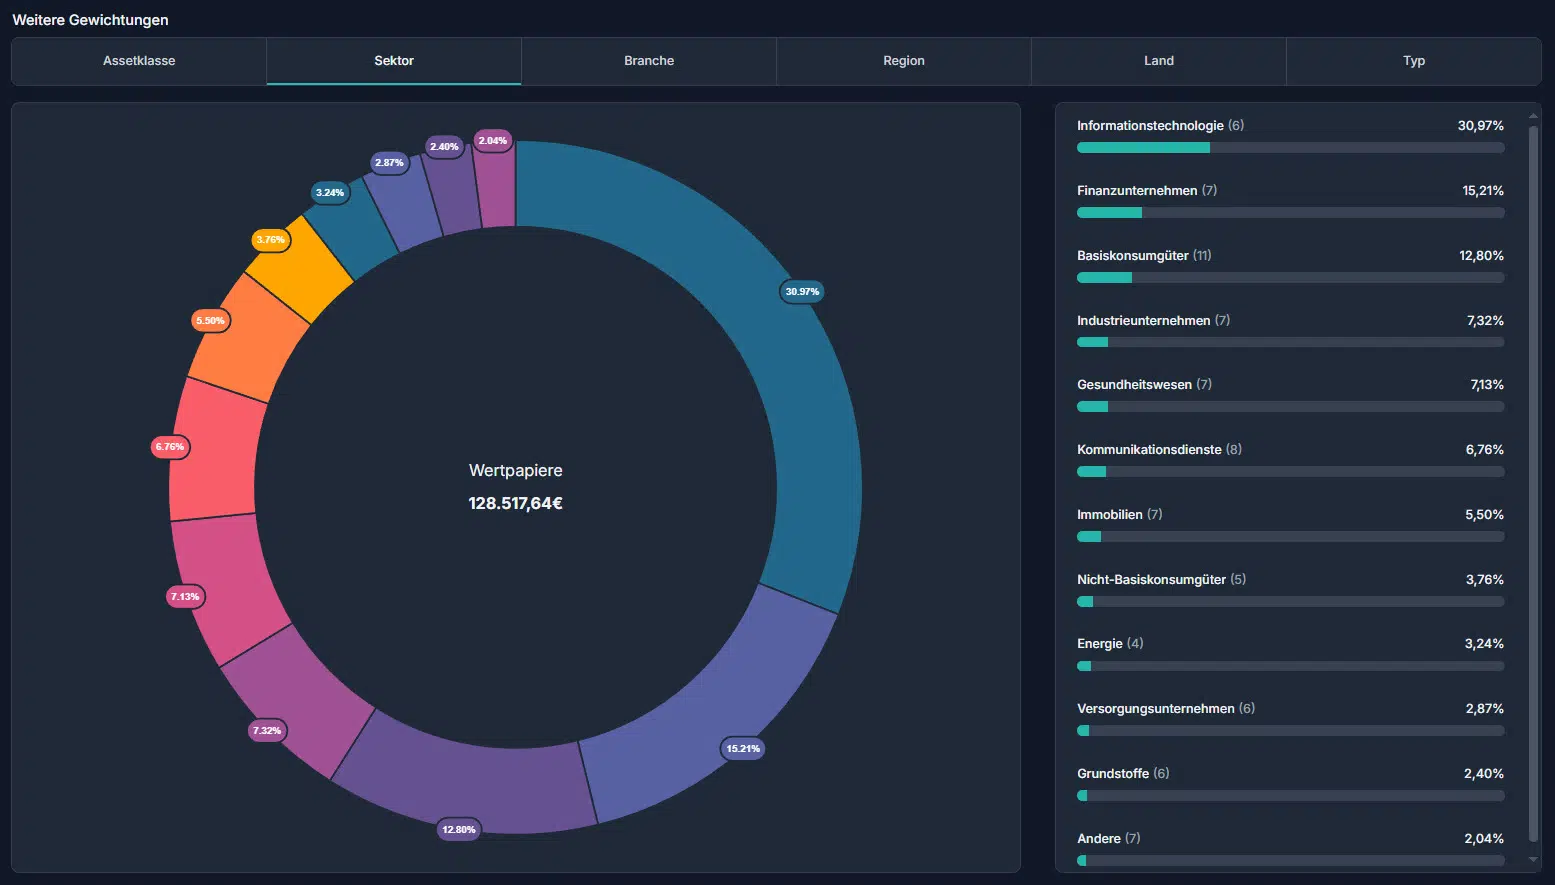The height and width of the screenshot is (885, 1555).
Task: Select the Andere sector entry
Action: point(1098,839)
